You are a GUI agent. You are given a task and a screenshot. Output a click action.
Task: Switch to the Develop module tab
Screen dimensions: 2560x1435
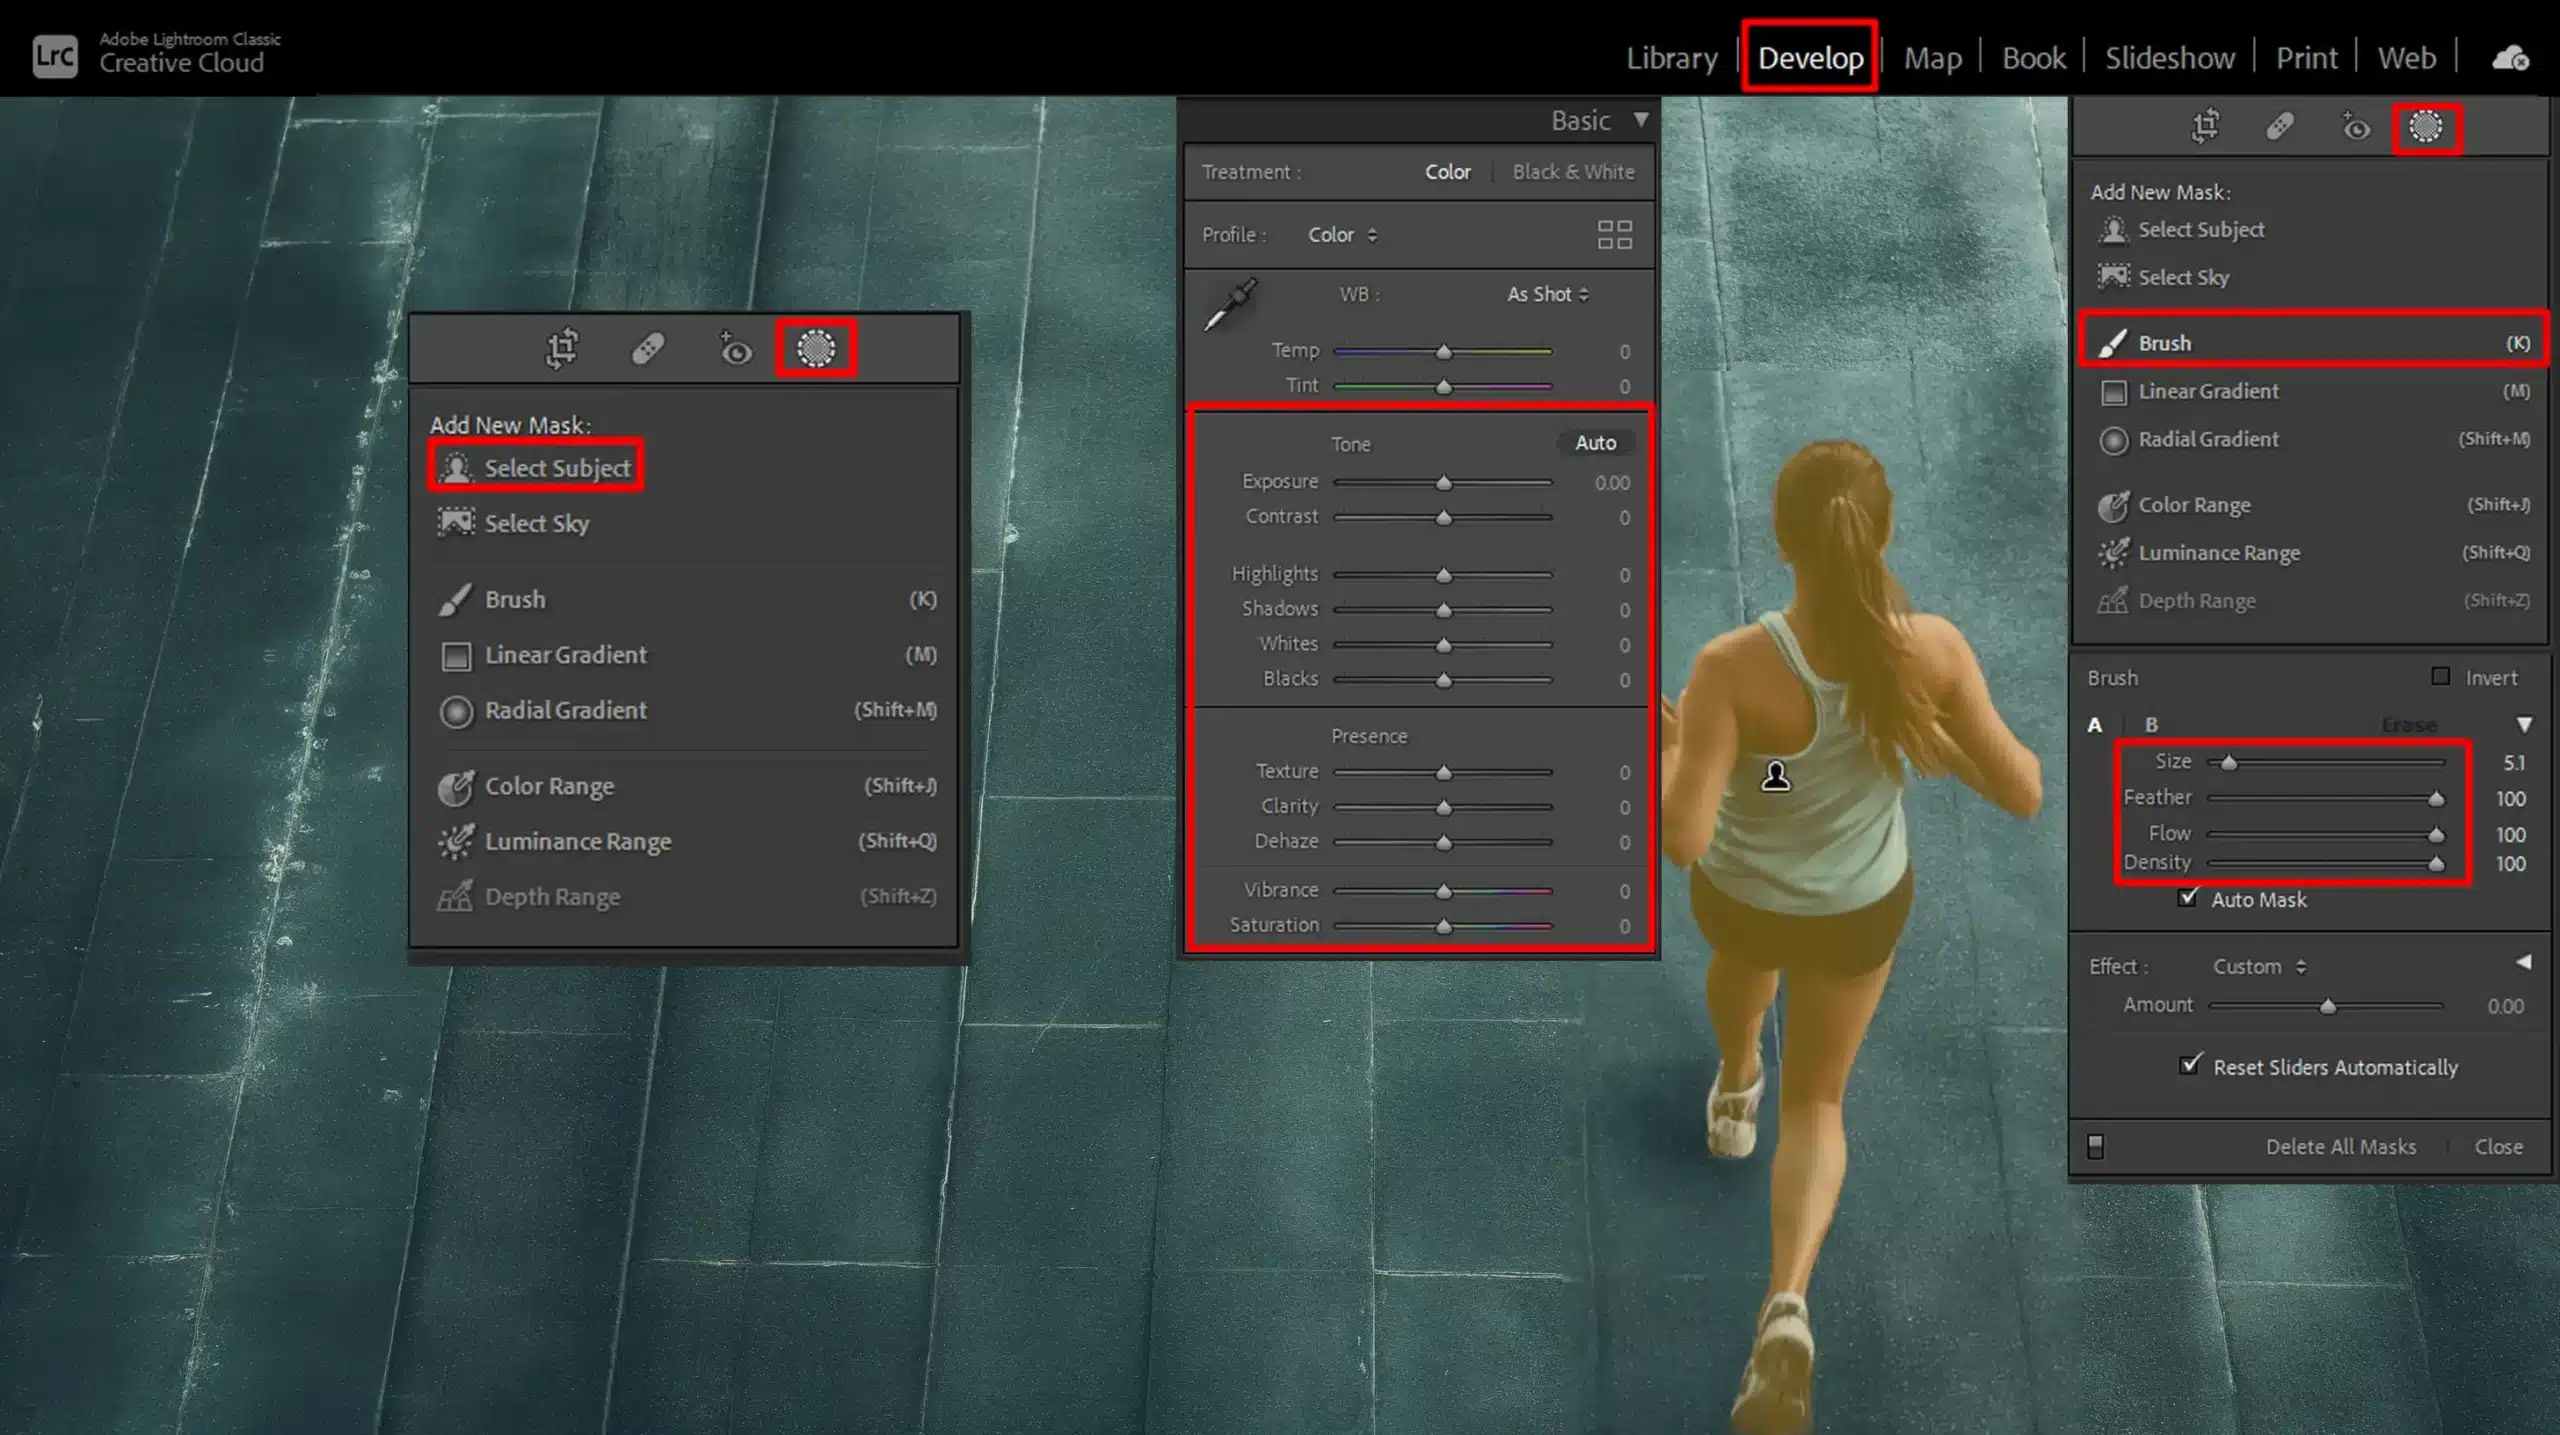tap(1811, 58)
